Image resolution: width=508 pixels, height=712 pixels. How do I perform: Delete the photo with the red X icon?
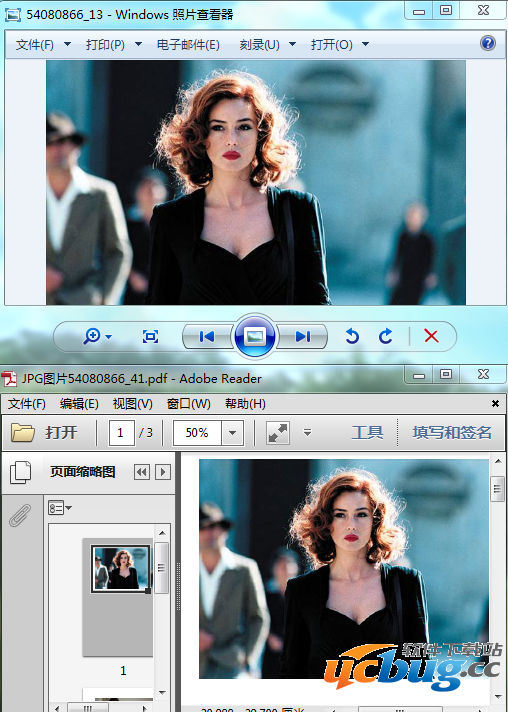click(x=431, y=336)
